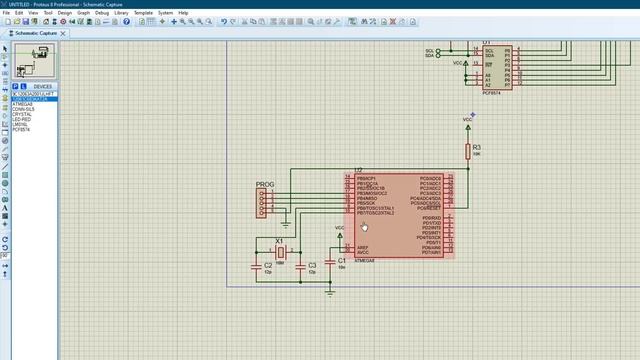Open the Library menu
This screenshot has width=640, height=360.
pyautogui.click(x=121, y=13)
